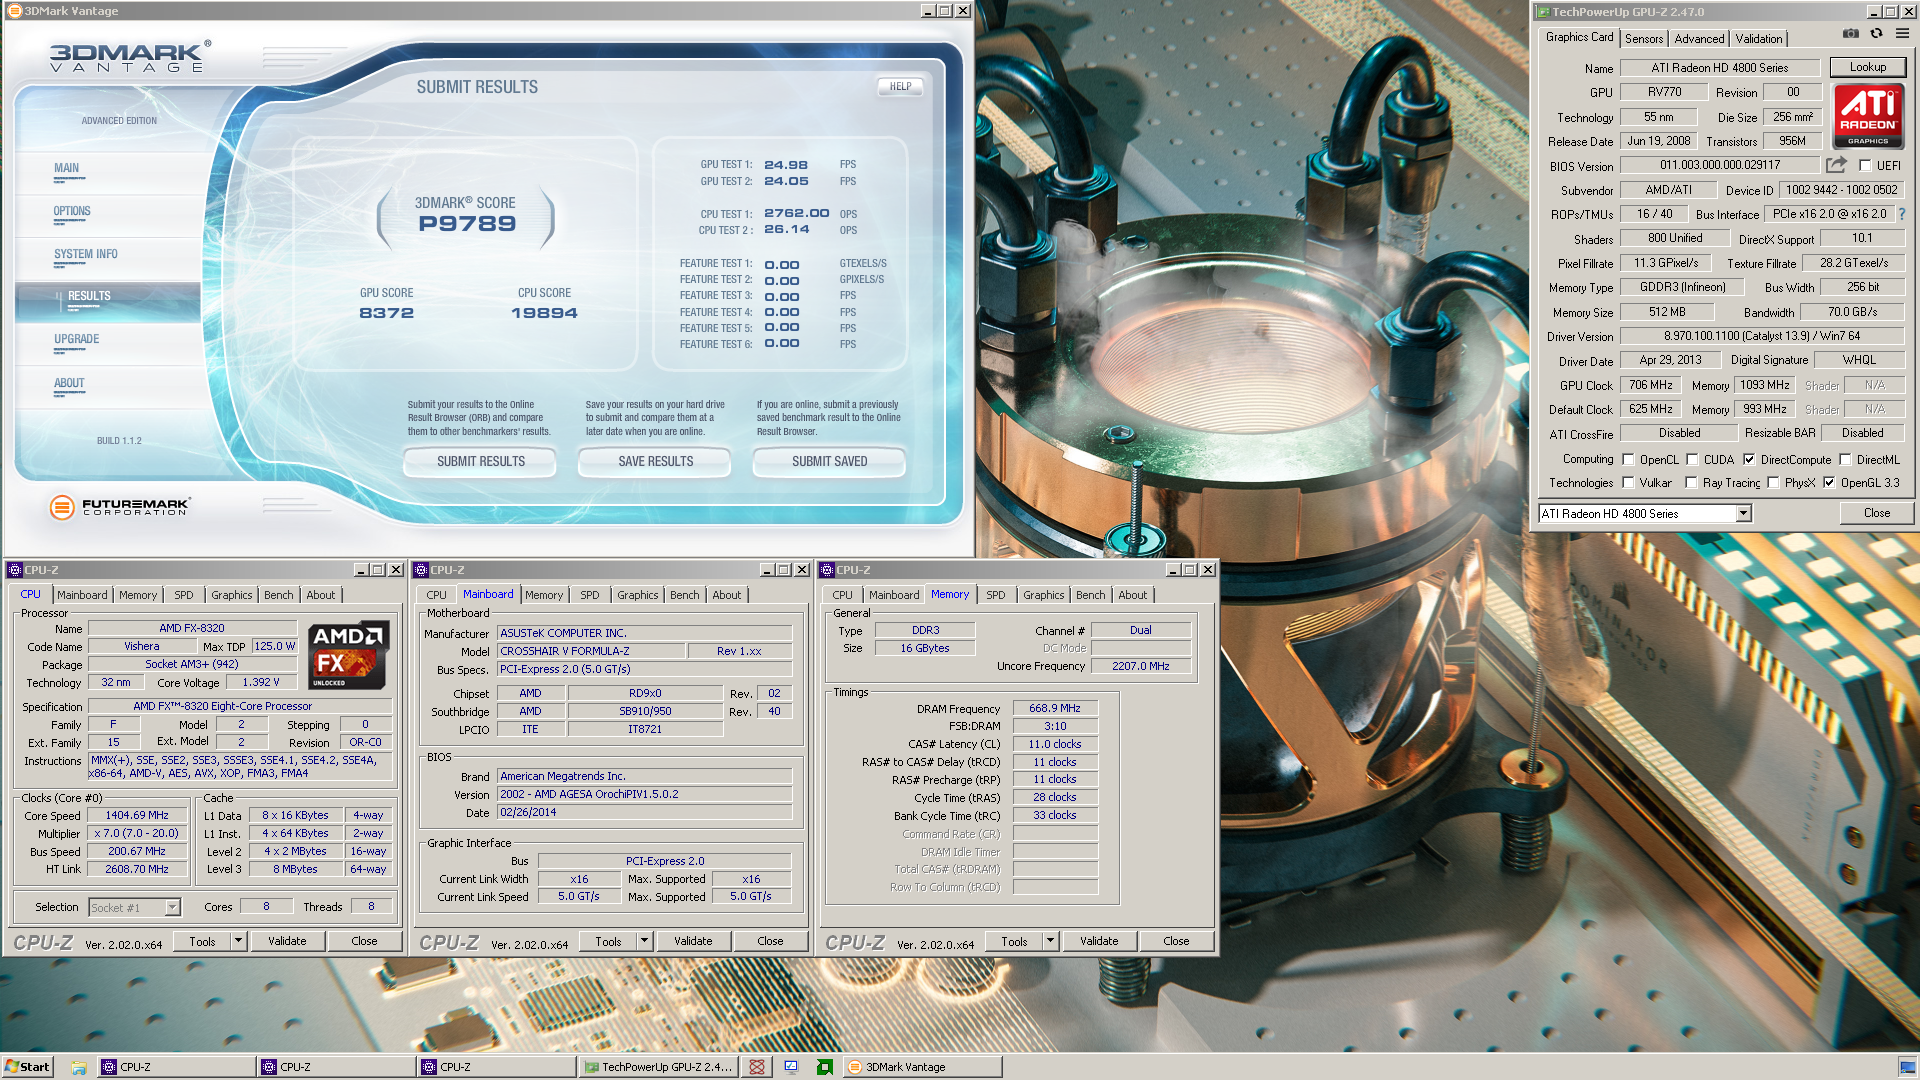Click the red knot icon in taskbar
The height and width of the screenshot is (1080, 1920).
757,1067
